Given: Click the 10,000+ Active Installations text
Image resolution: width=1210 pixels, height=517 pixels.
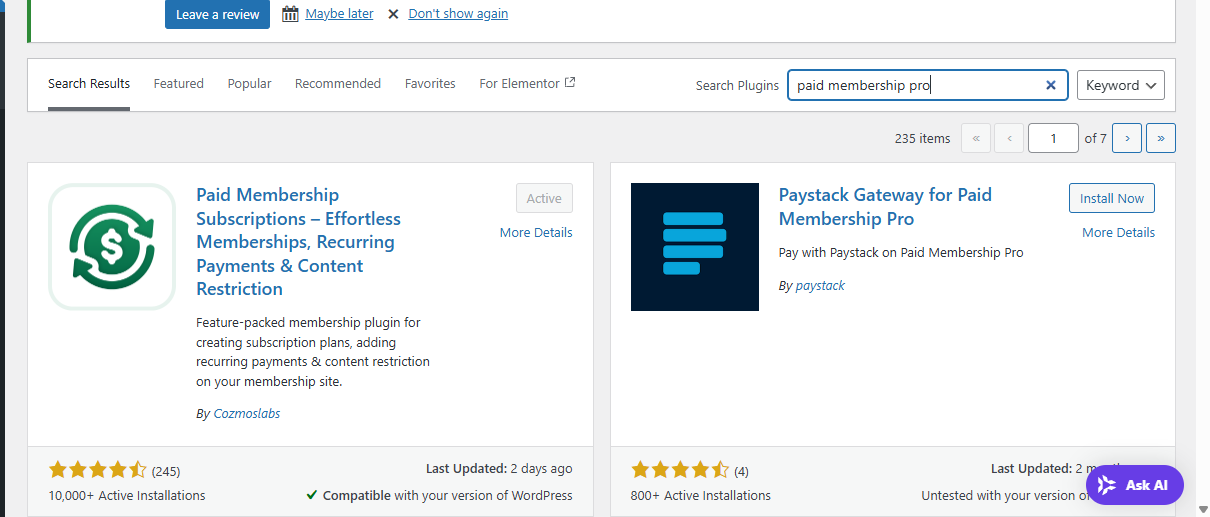Looking at the screenshot, I should (127, 495).
